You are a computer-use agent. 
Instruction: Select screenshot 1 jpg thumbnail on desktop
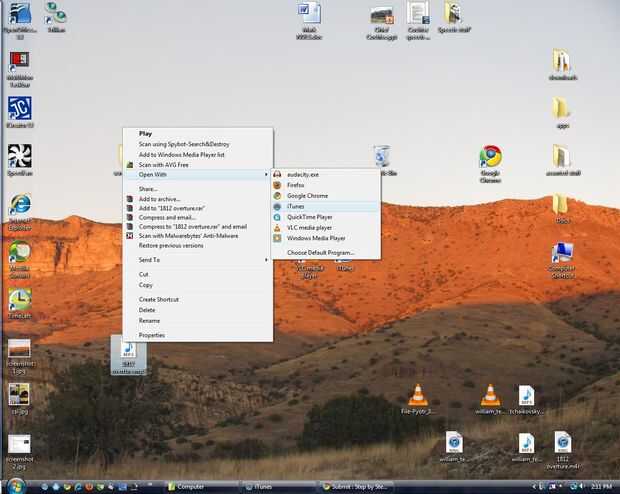19,349
